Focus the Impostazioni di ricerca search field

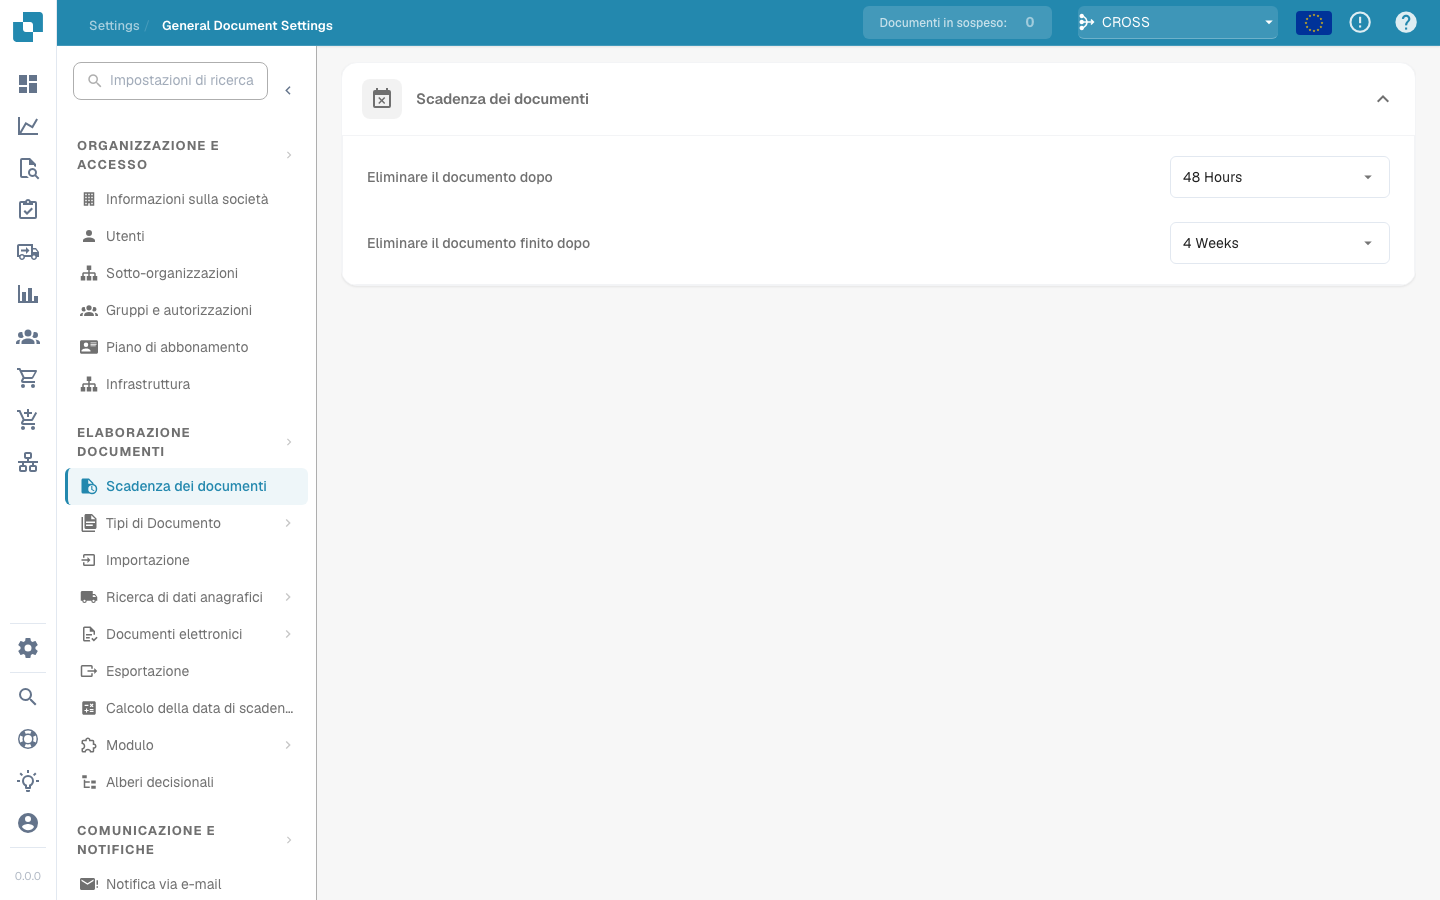170,80
